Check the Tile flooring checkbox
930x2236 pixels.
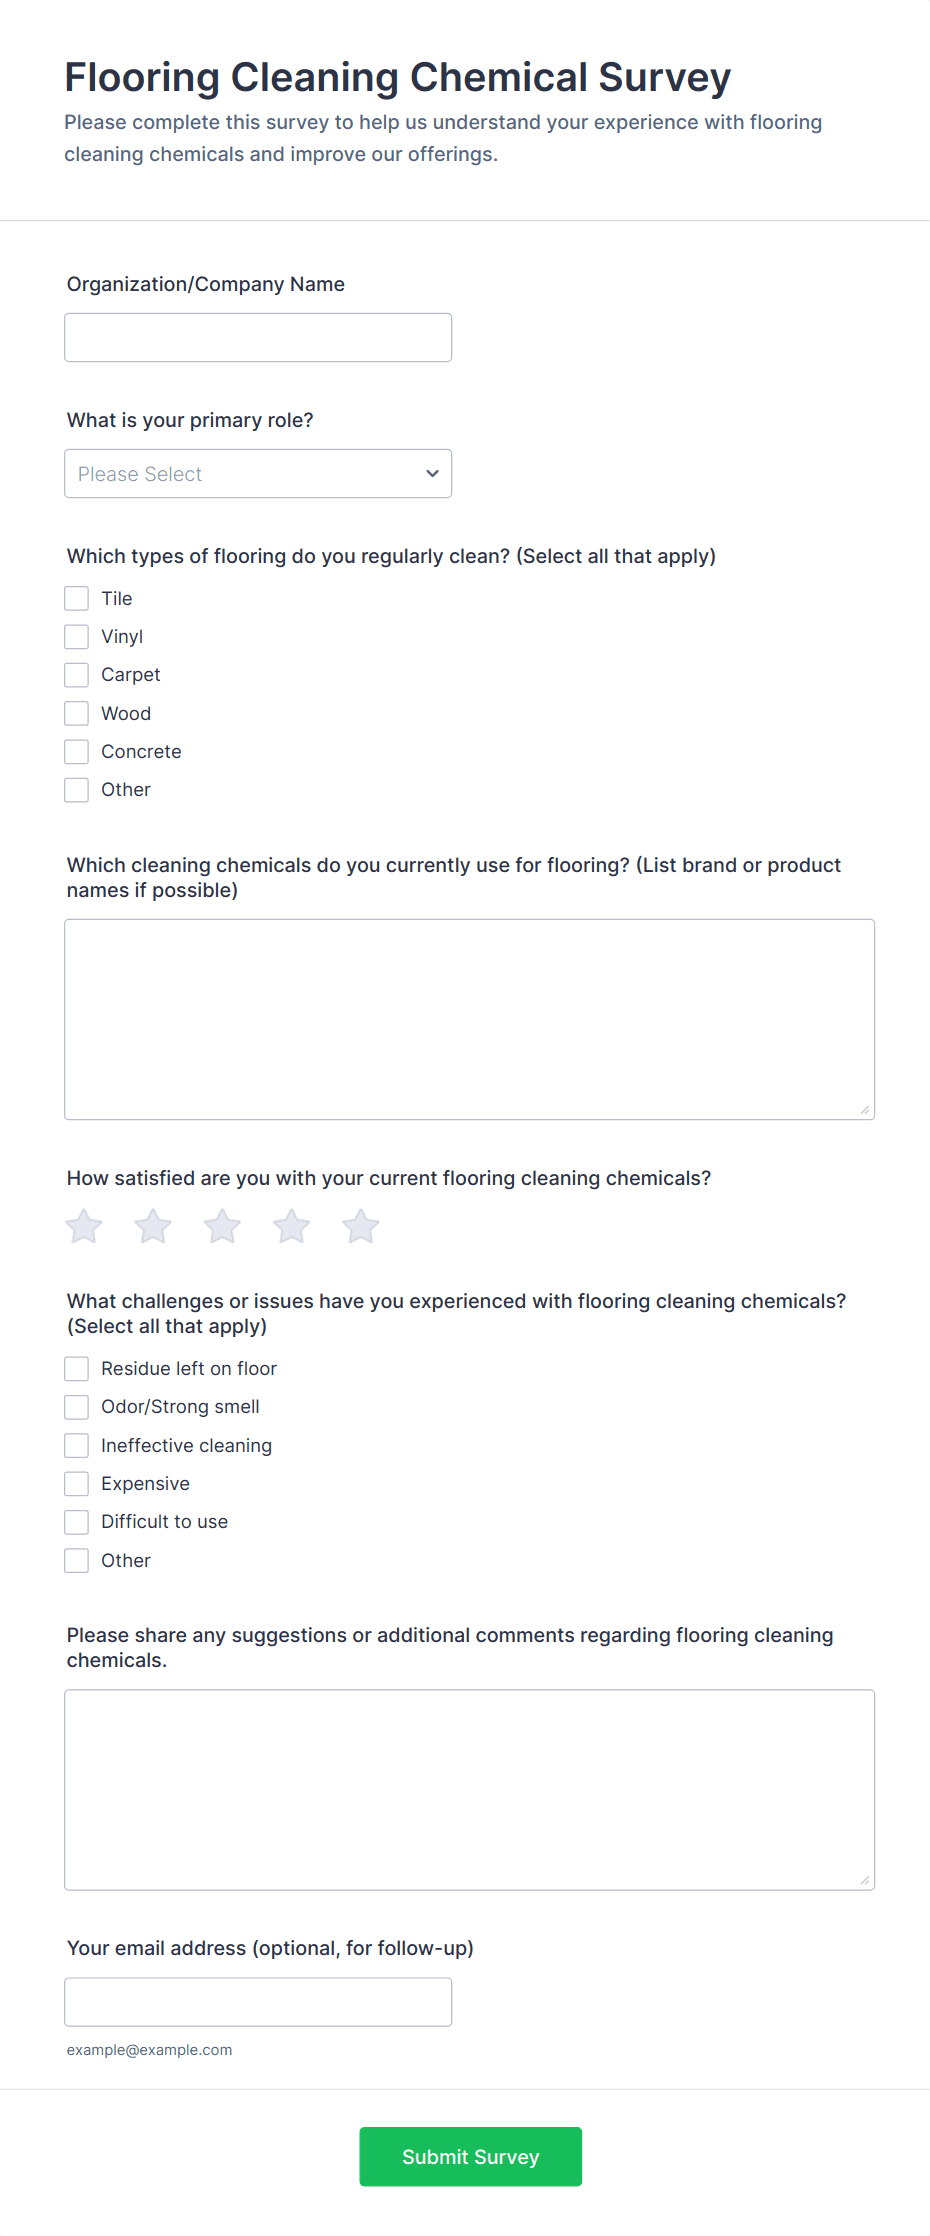click(x=77, y=598)
